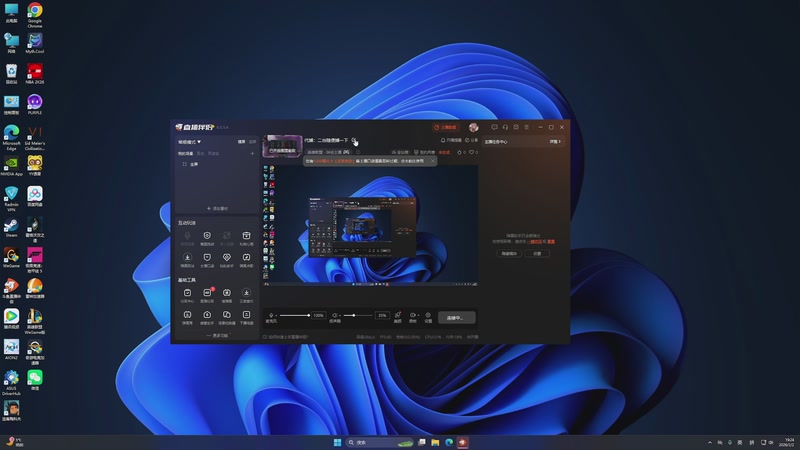Open microphone device dropdown arrow
Image resolution: width=800 pixels, height=450 pixels.
(x=277, y=315)
